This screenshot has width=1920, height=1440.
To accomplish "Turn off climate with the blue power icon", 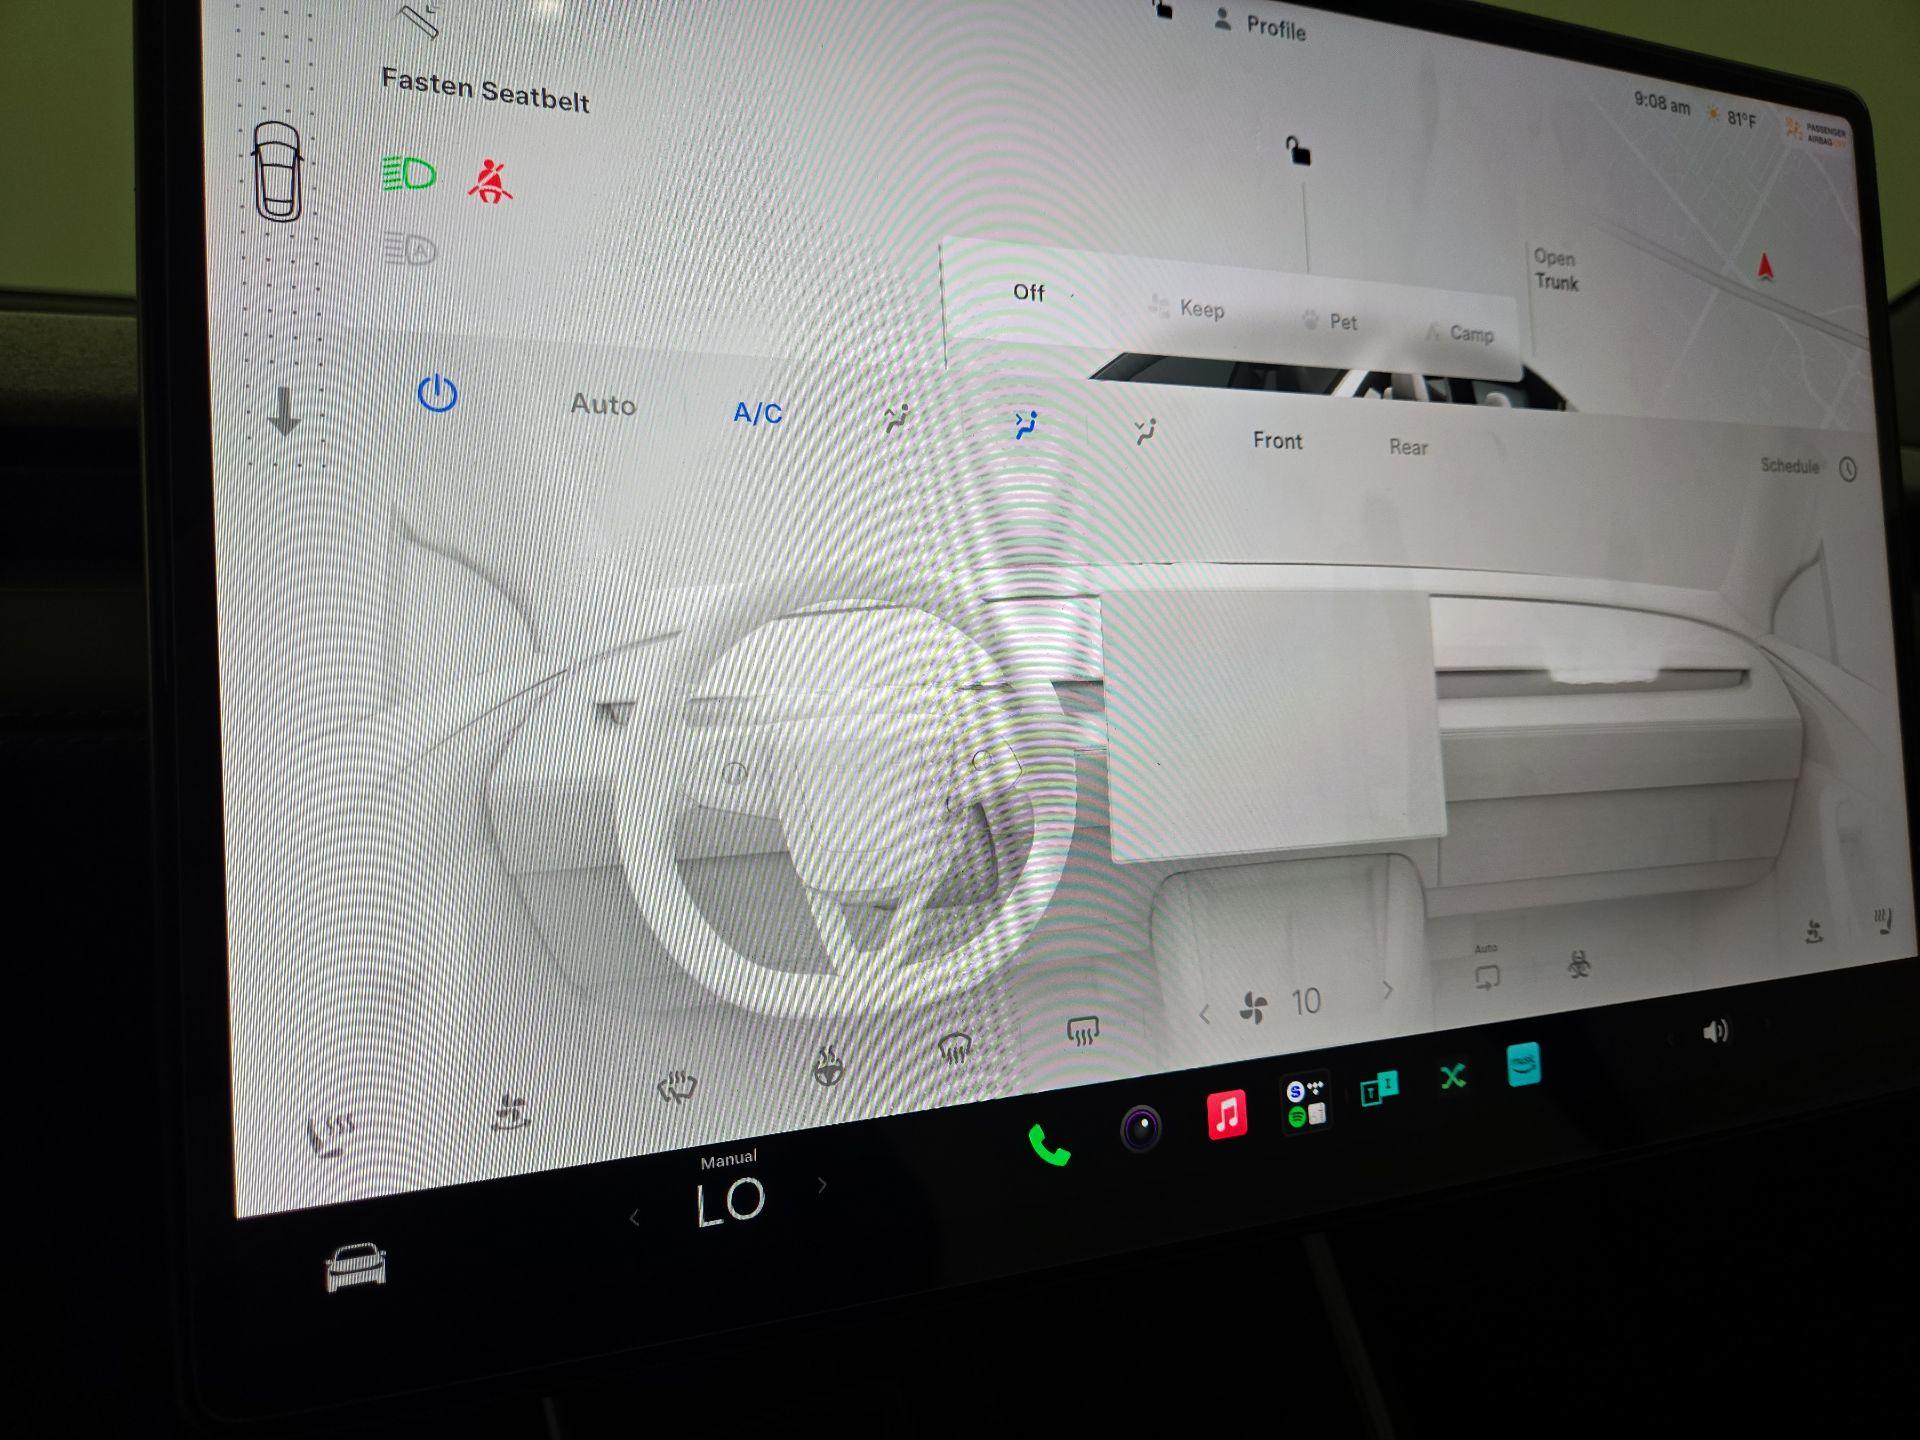I will 437,394.
